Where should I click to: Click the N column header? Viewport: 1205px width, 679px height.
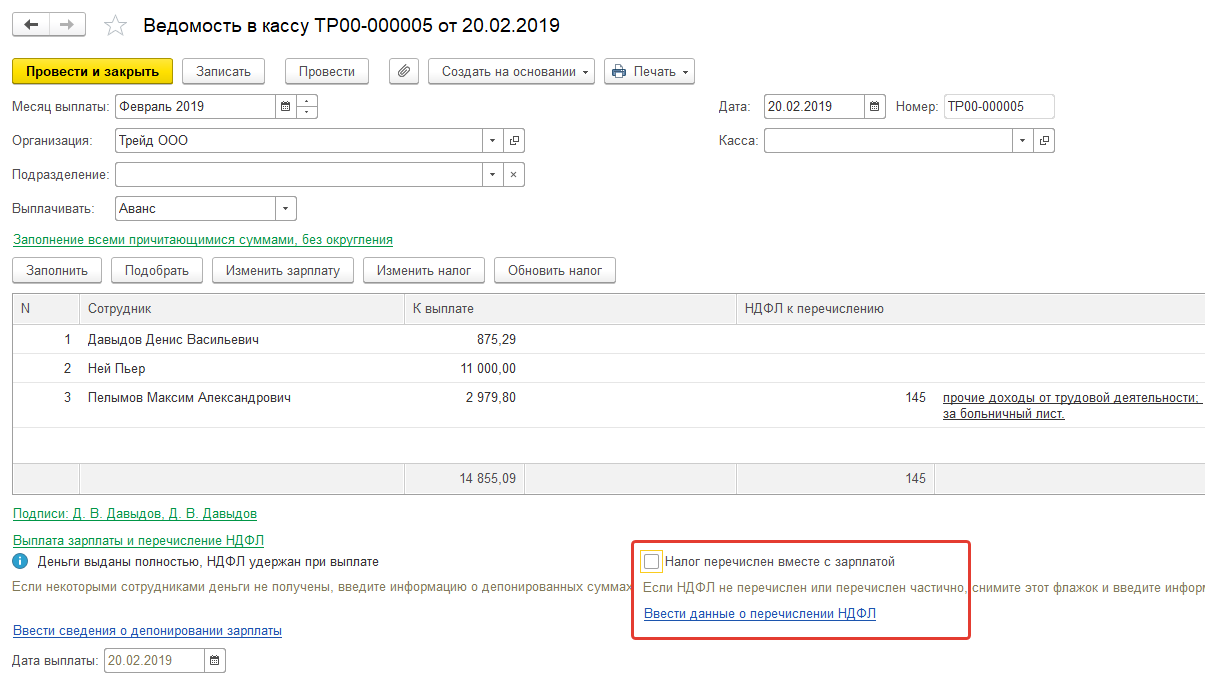click(x=46, y=309)
